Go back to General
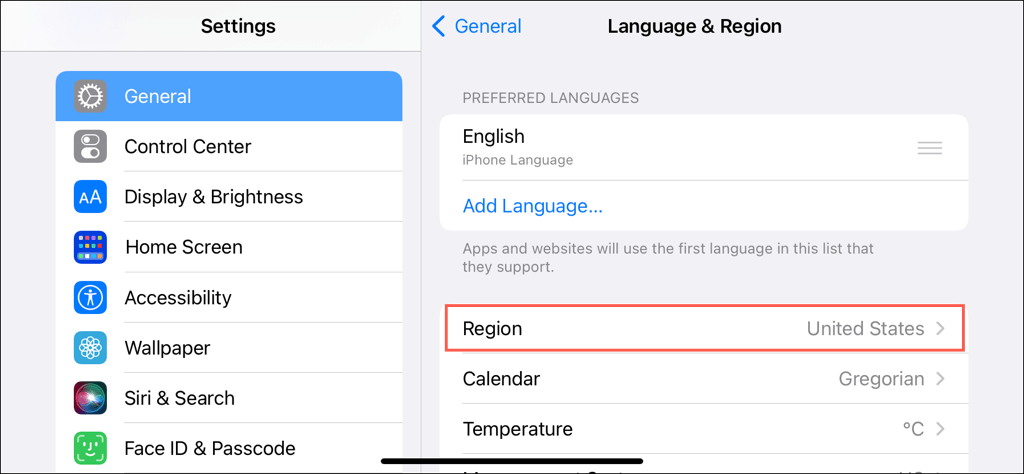1024x474 pixels. tap(477, 26)
